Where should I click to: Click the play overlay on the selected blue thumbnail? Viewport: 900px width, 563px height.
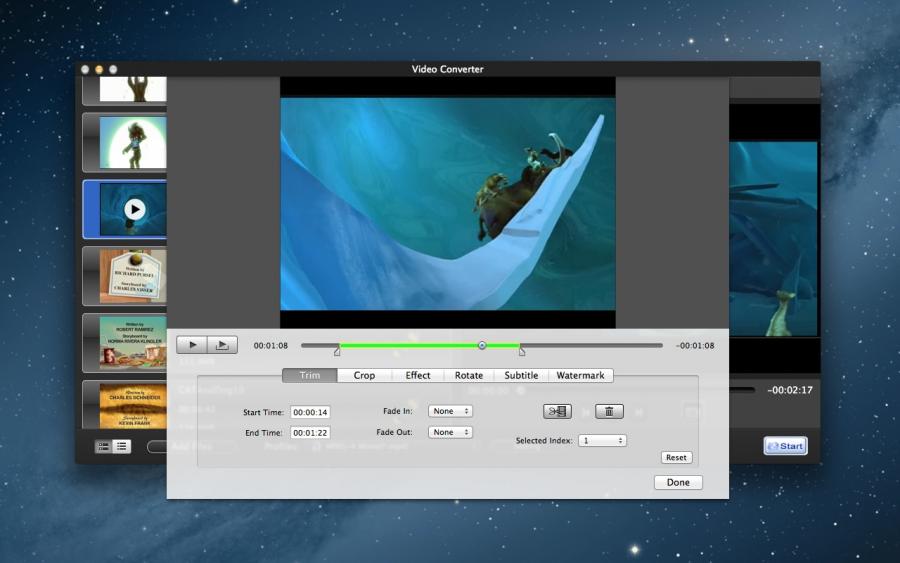pos(135,209)
